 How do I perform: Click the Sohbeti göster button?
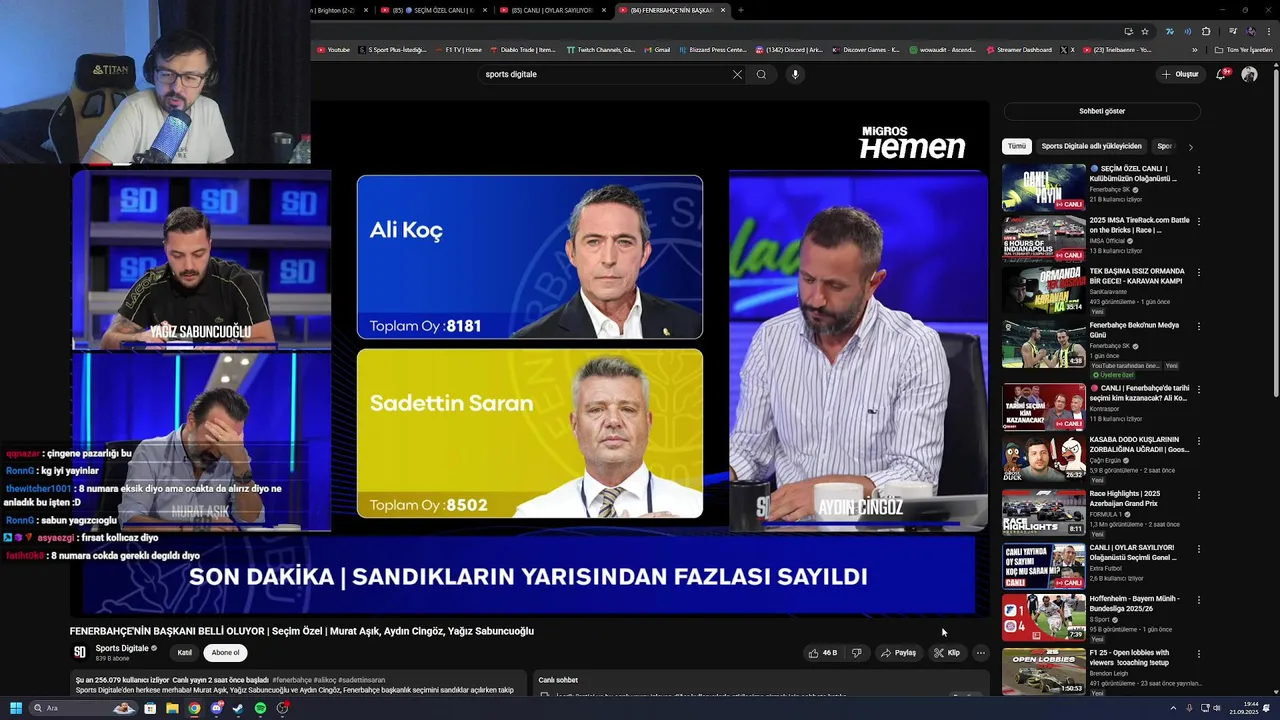pos(1102,111)
